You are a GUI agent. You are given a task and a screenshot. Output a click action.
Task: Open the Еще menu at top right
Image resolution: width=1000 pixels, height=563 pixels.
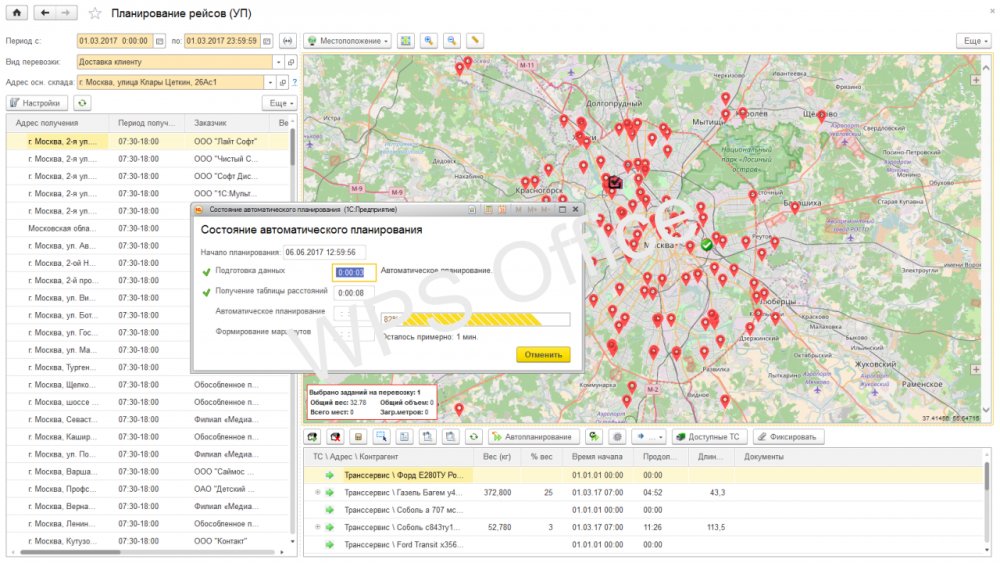pos(973,41)
